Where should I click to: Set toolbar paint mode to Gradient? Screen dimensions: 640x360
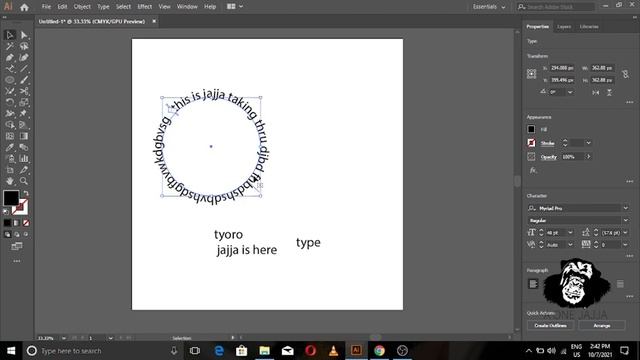point(16,223)
